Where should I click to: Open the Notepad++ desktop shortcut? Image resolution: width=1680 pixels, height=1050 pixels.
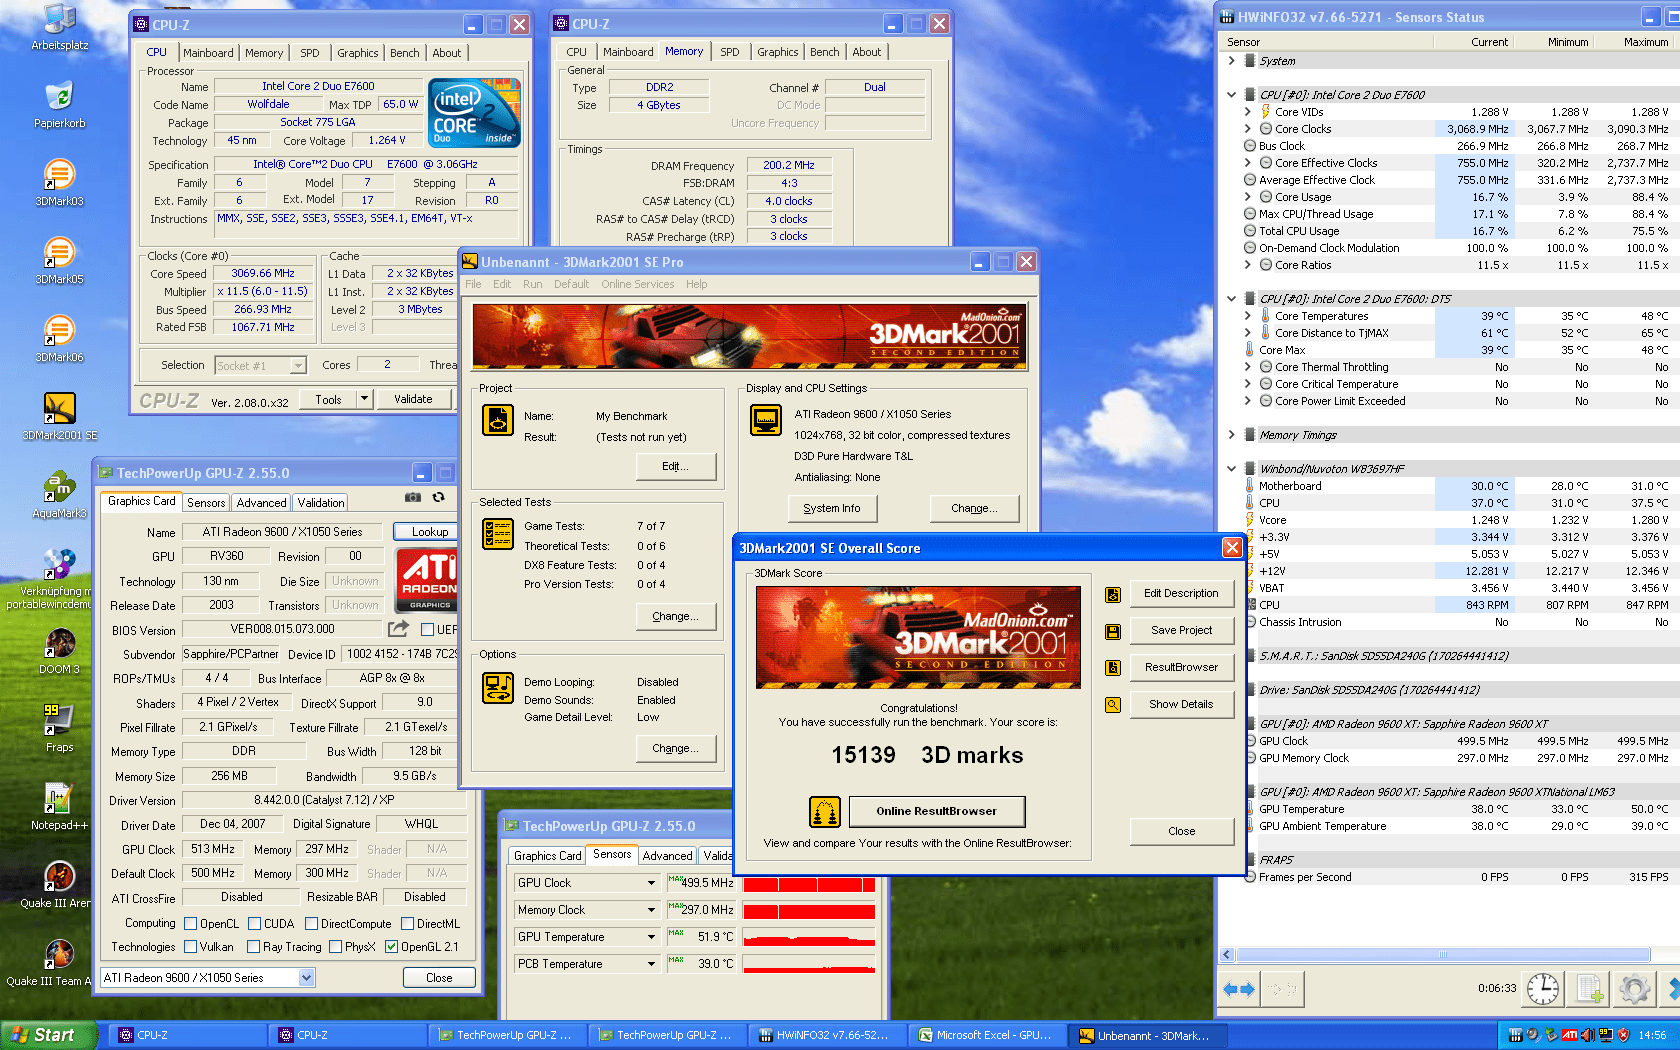point(60,799)
